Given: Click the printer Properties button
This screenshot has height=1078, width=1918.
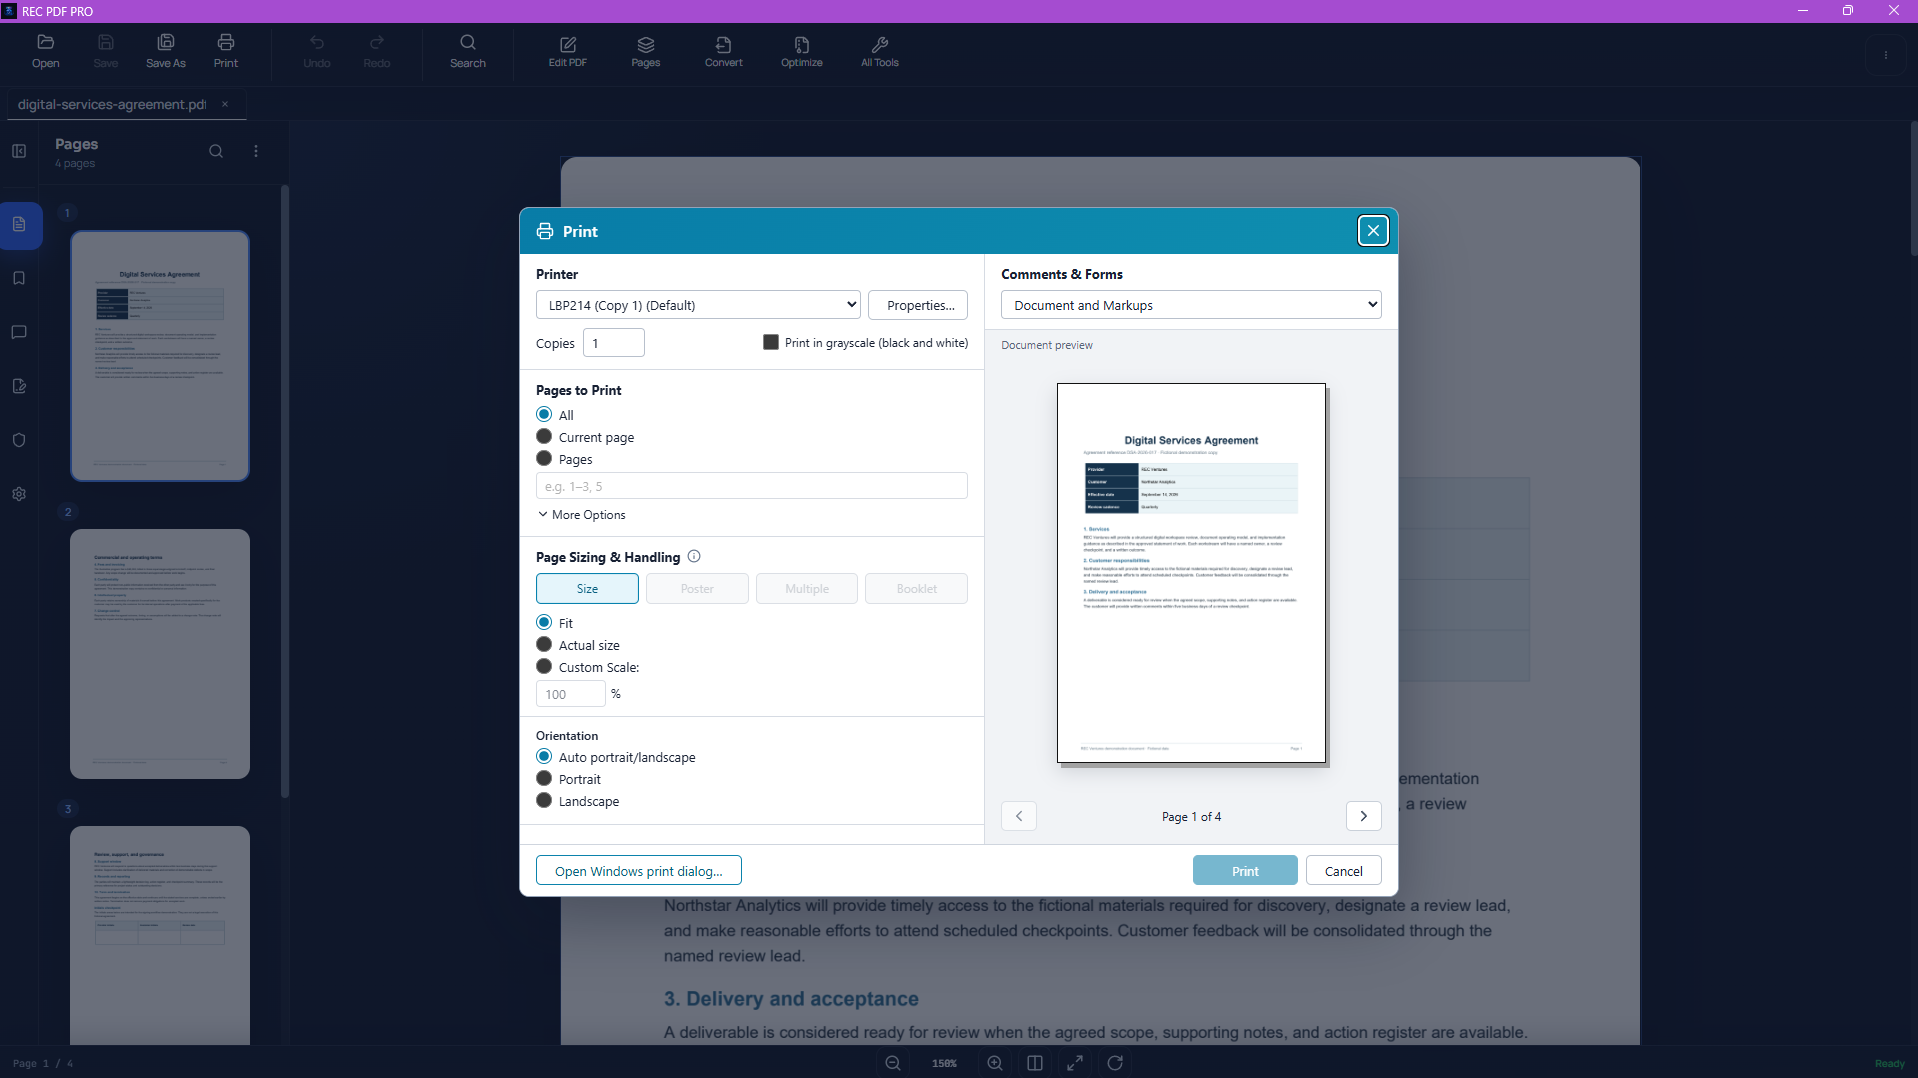Looking at the screenshot, I should (x=918, y=305).
